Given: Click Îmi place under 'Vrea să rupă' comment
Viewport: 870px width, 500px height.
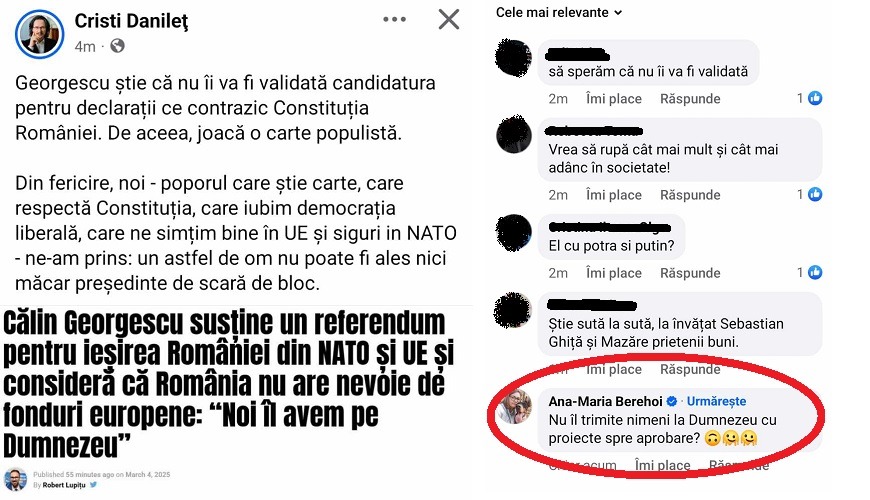Looking at the screenshot, I should (614, 195).
